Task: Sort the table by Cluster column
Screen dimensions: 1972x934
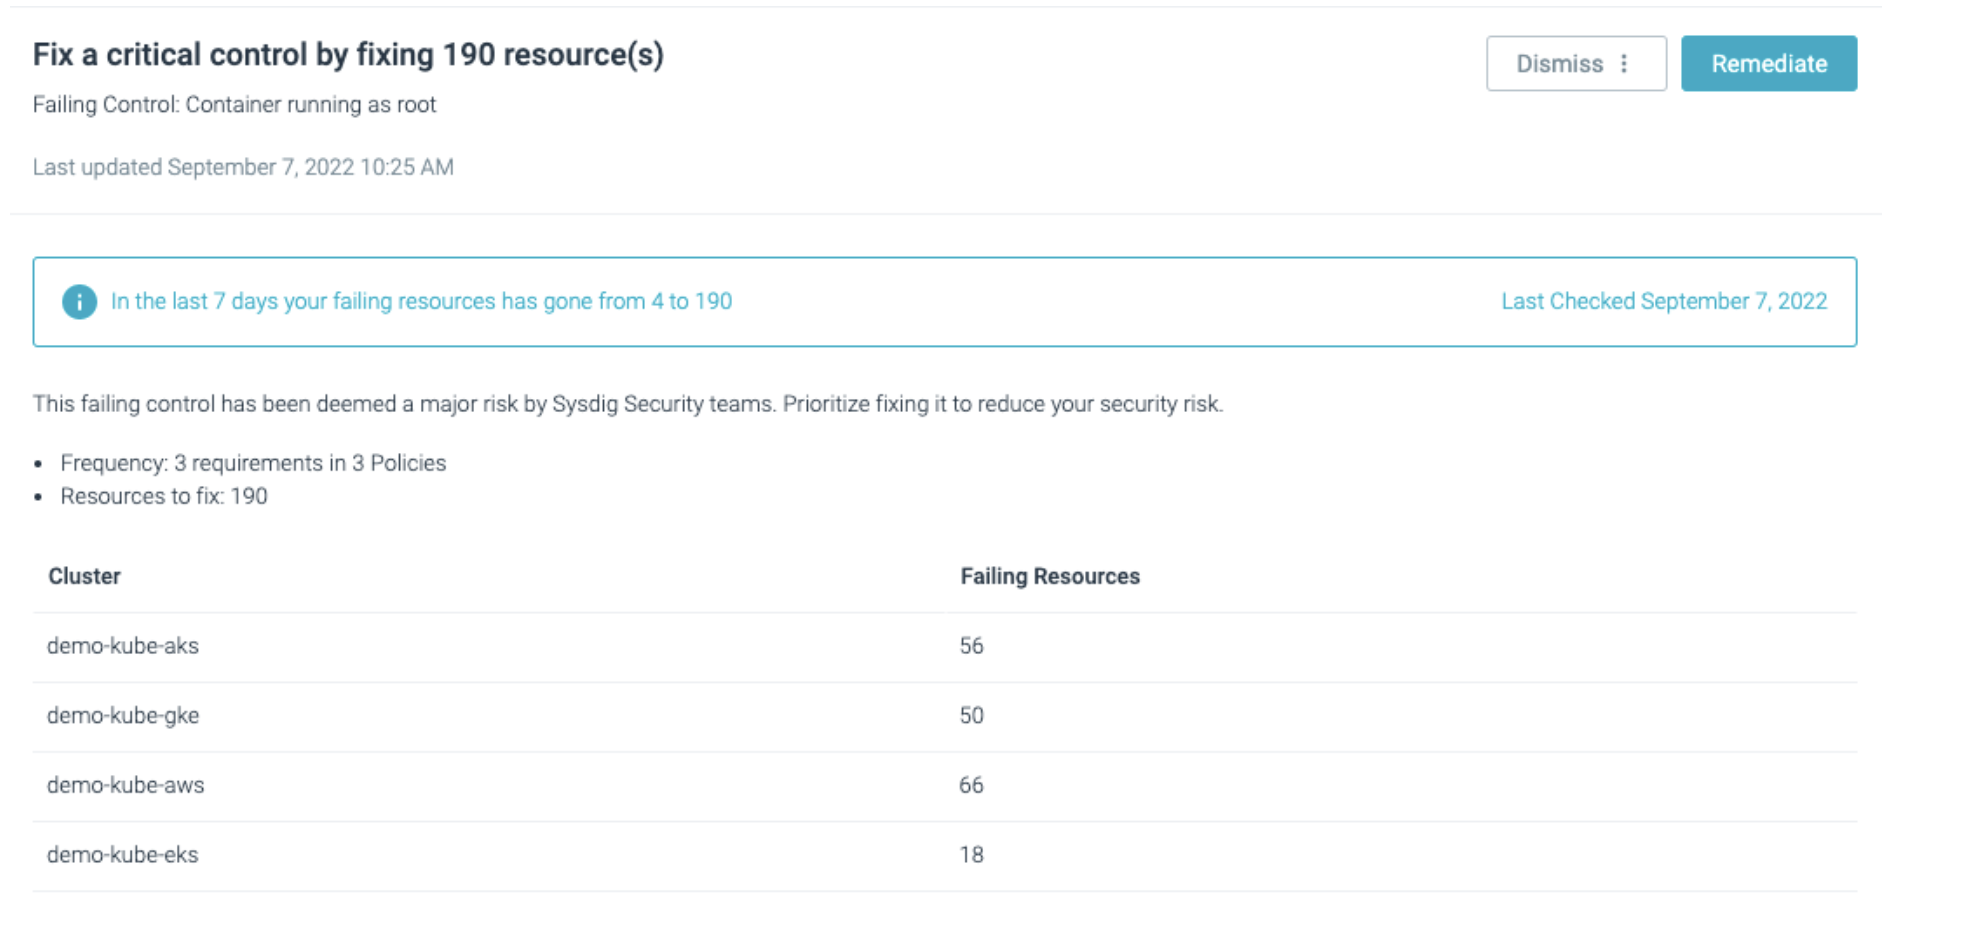Action: point(84,576)
